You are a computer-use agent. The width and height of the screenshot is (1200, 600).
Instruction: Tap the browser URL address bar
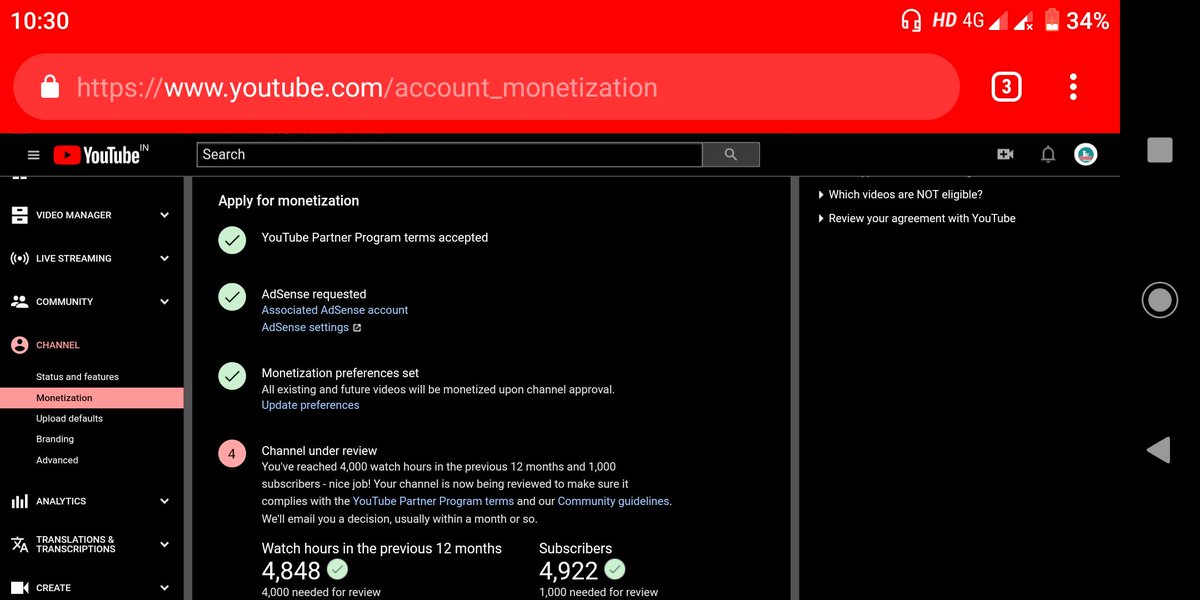486,87
